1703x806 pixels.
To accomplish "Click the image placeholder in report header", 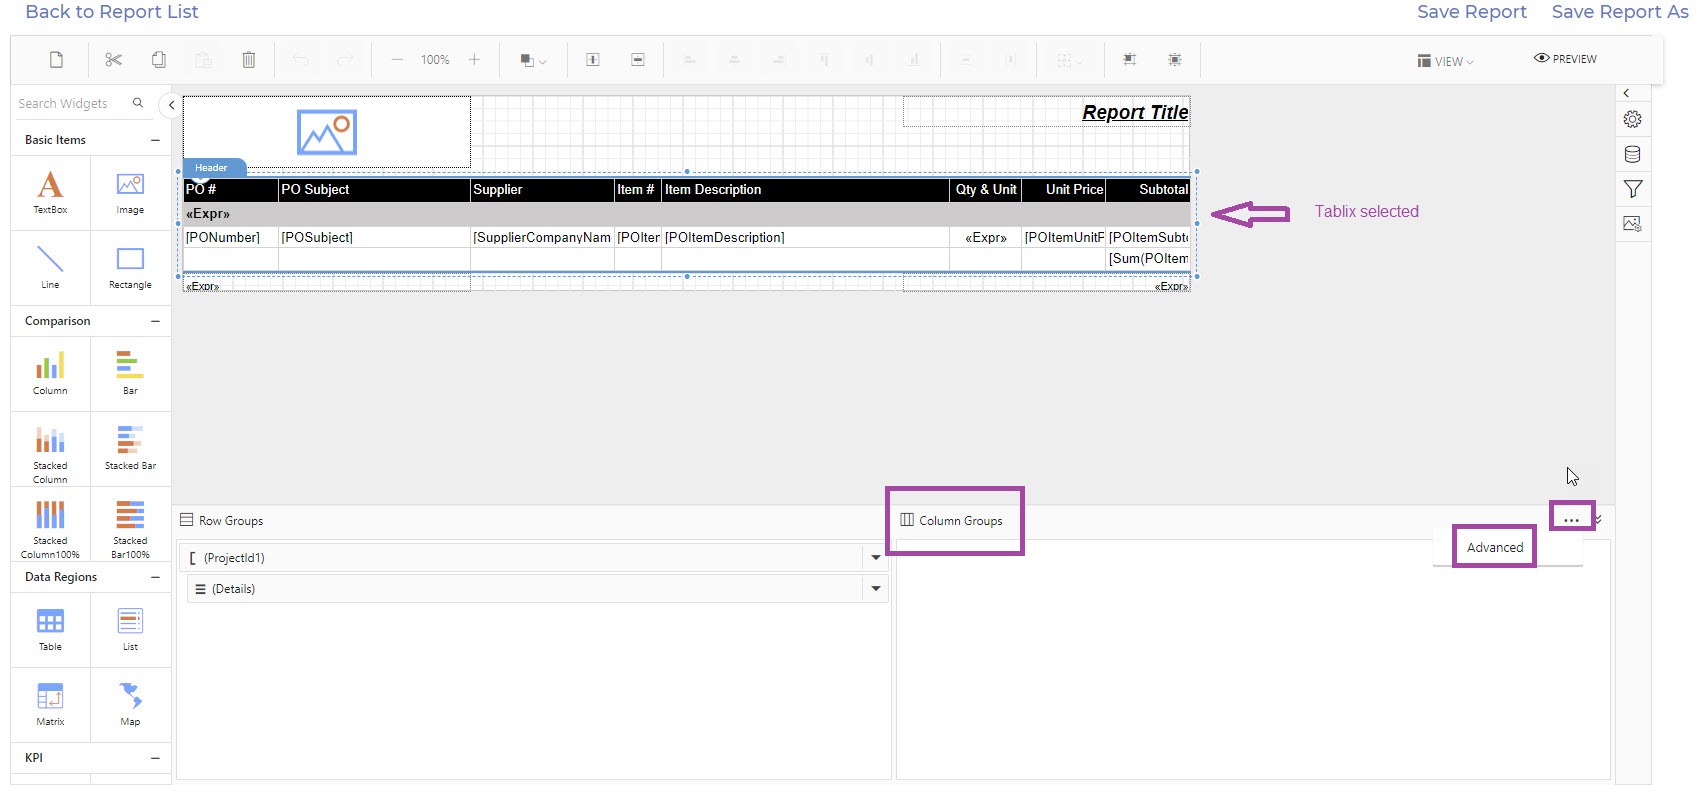I will point(327,132).
